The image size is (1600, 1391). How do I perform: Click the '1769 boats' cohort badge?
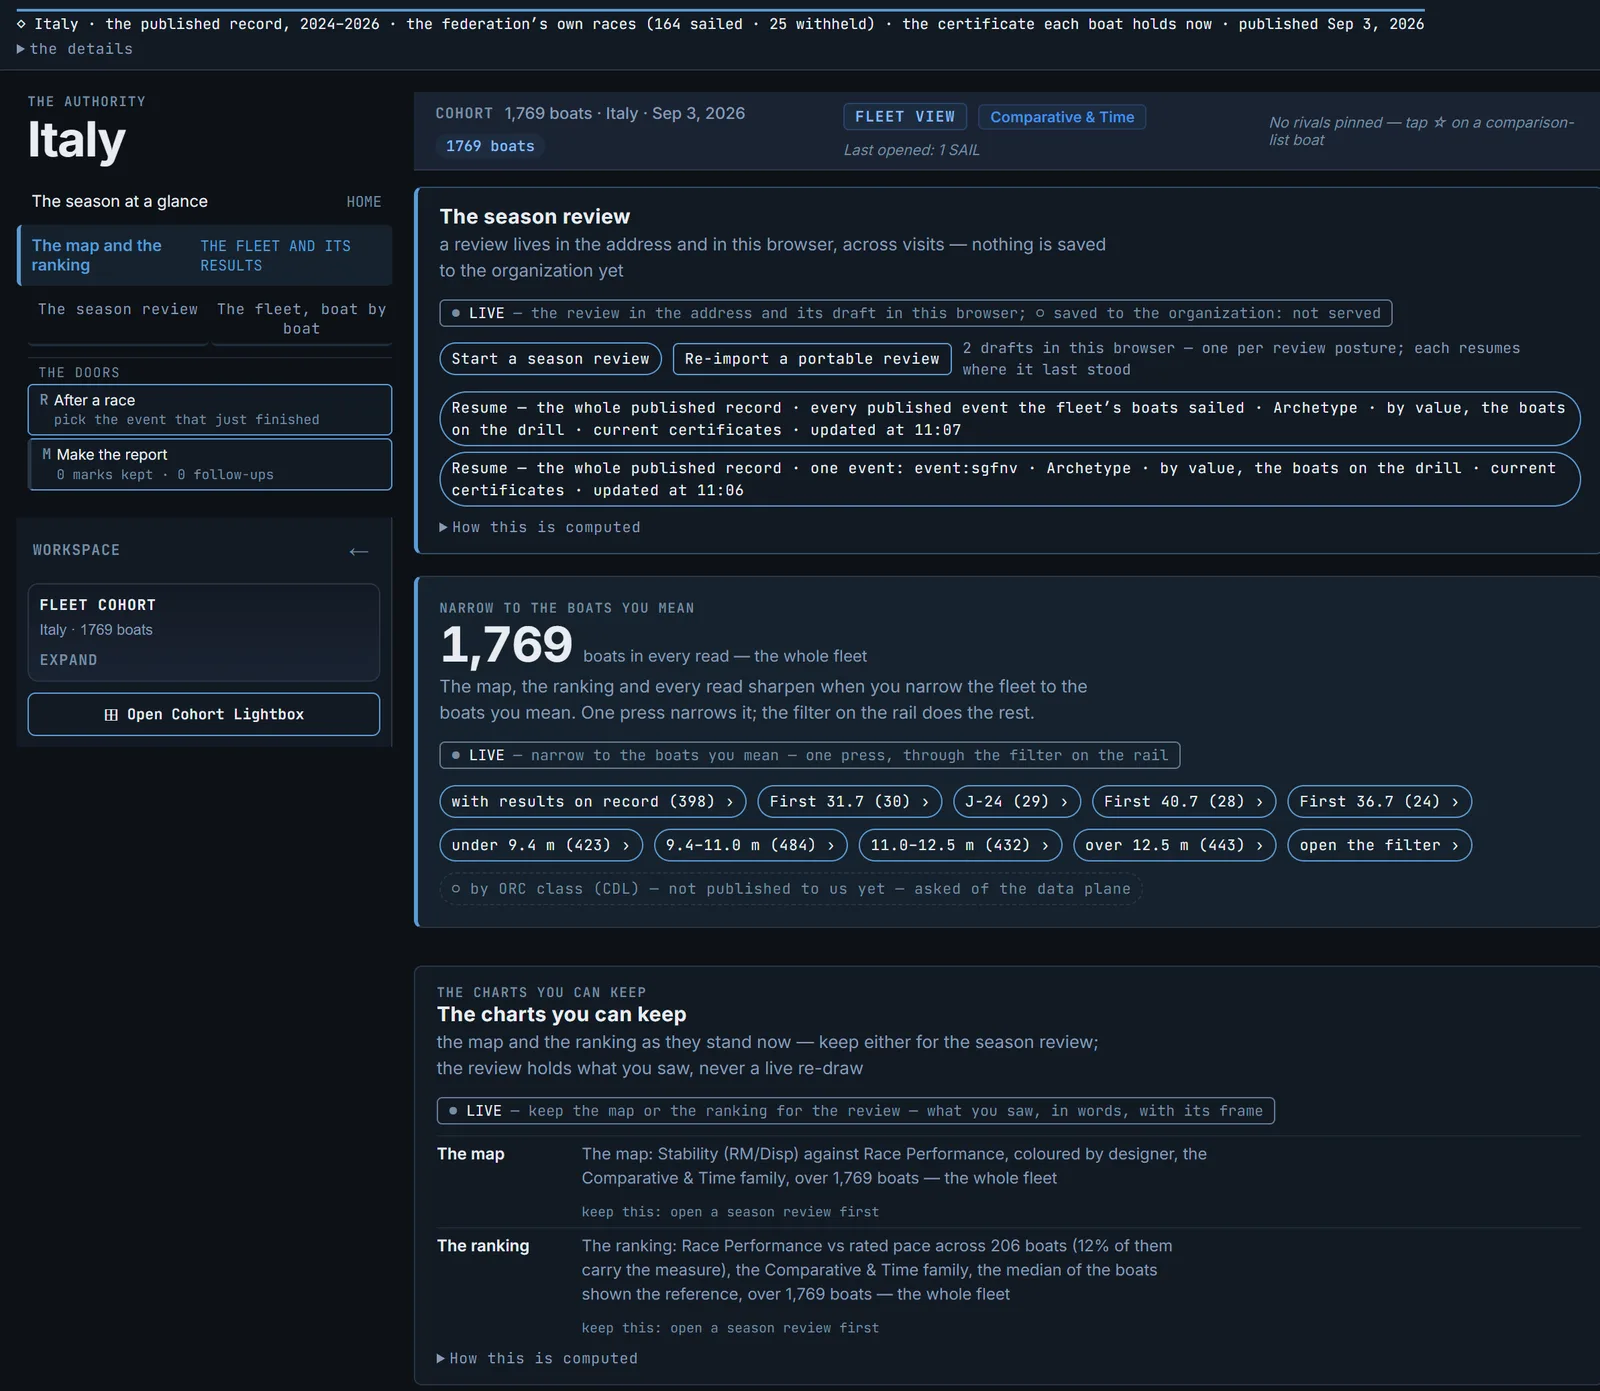pos(490,146)
